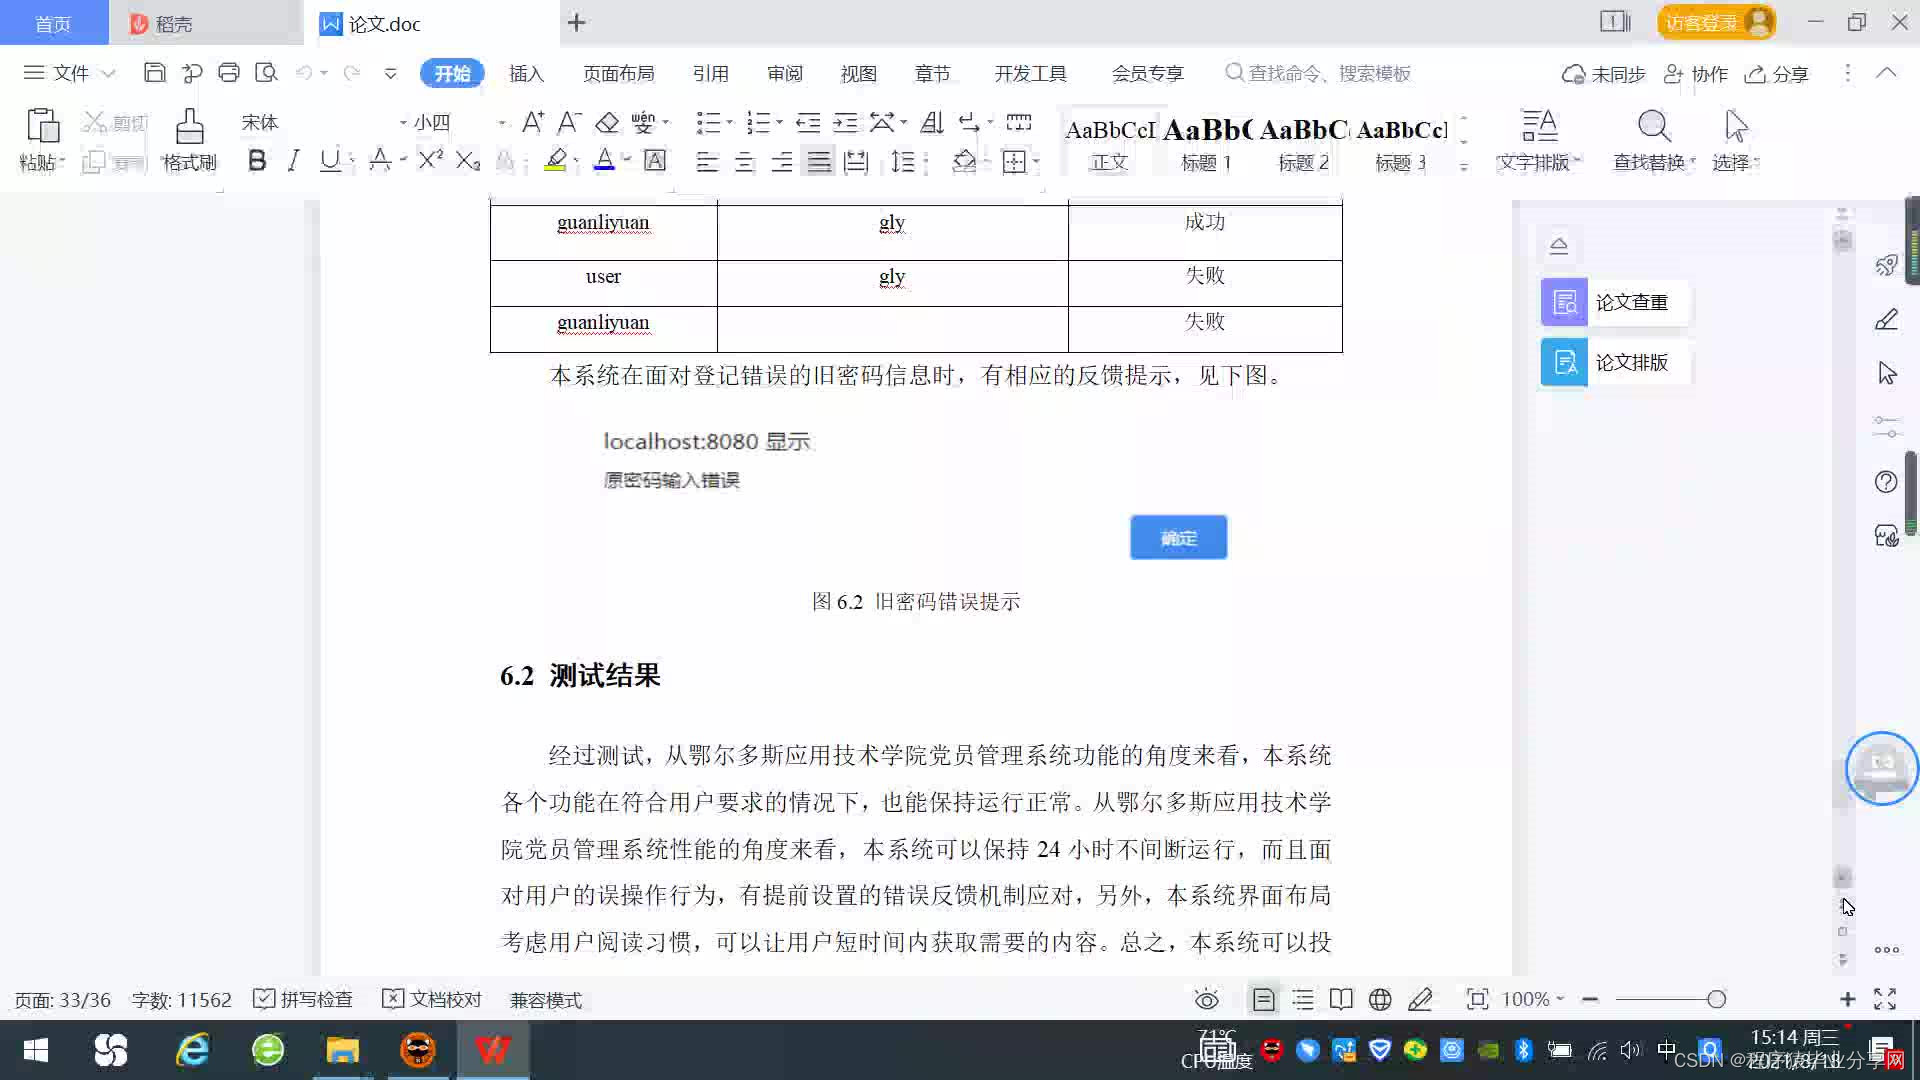The width and height of the screenshot is (1920, 1080).
Task: Click the zoom slider handle in status bar
Action: tap(1716, 999)
